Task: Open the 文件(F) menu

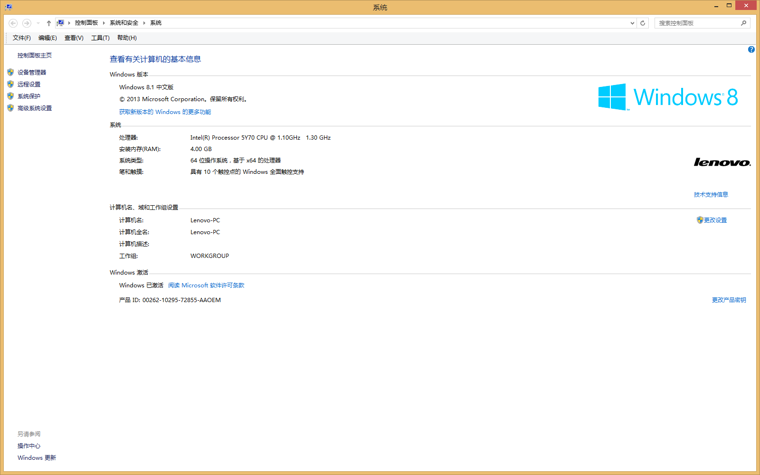Action: point(21,38)
